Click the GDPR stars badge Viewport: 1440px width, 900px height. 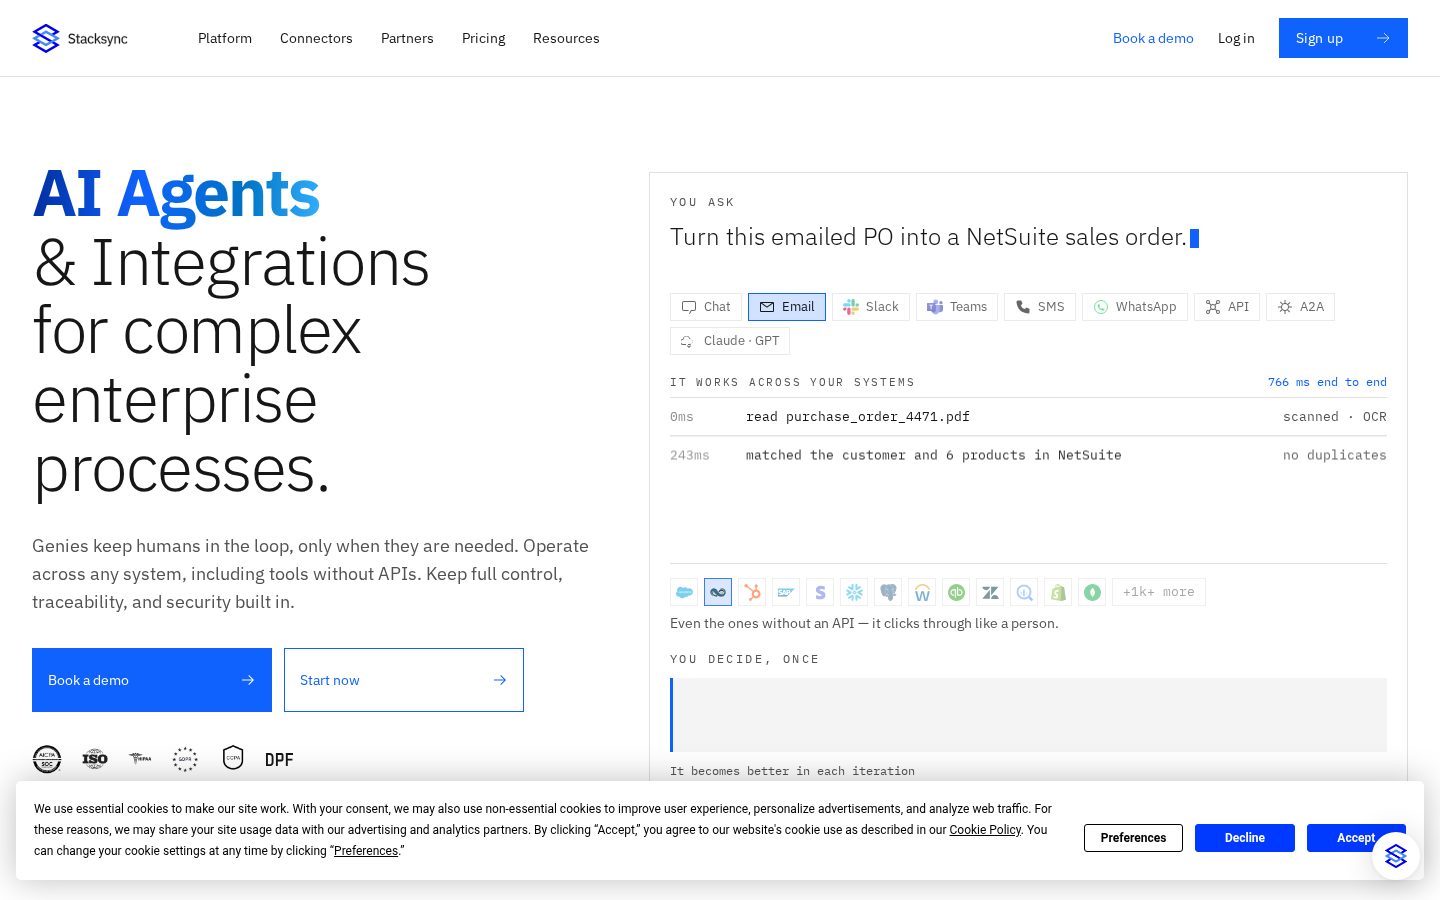[185, 759]
